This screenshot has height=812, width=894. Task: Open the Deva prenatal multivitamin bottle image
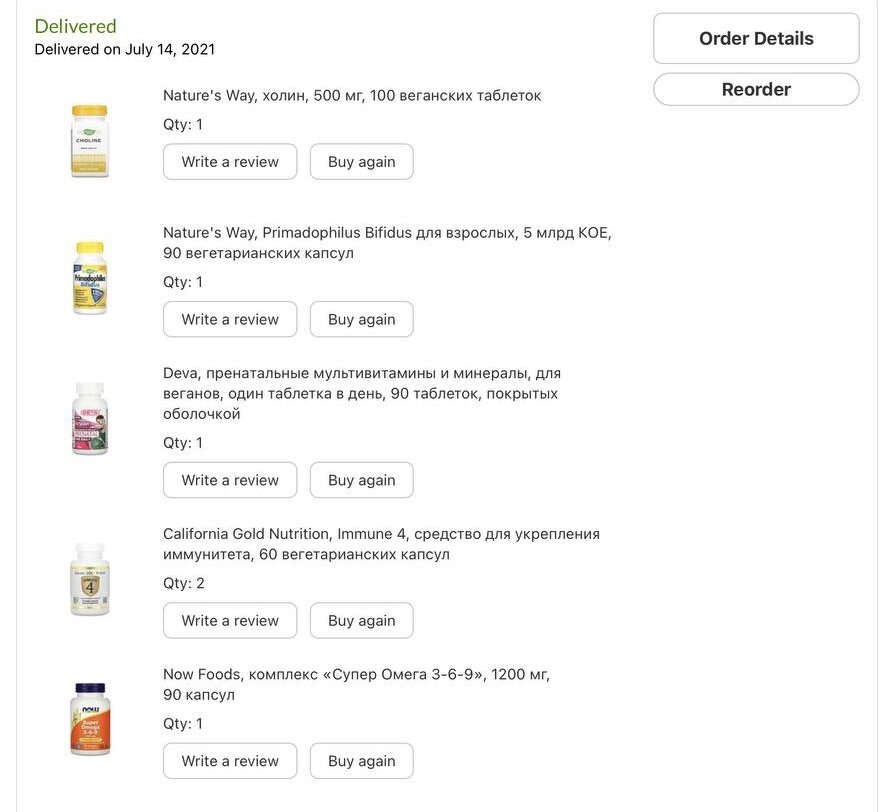90,418
